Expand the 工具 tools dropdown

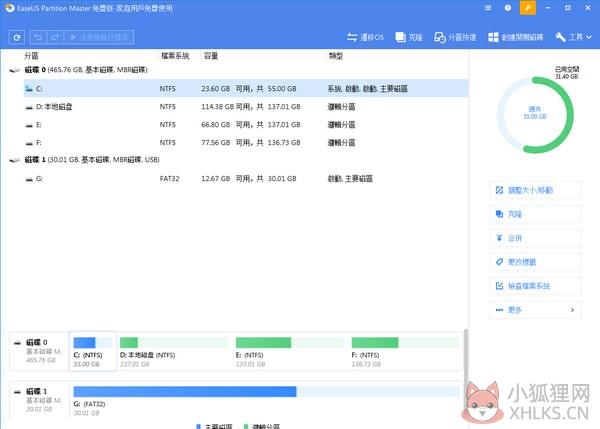pyautogui.click(x=574, y=37)
